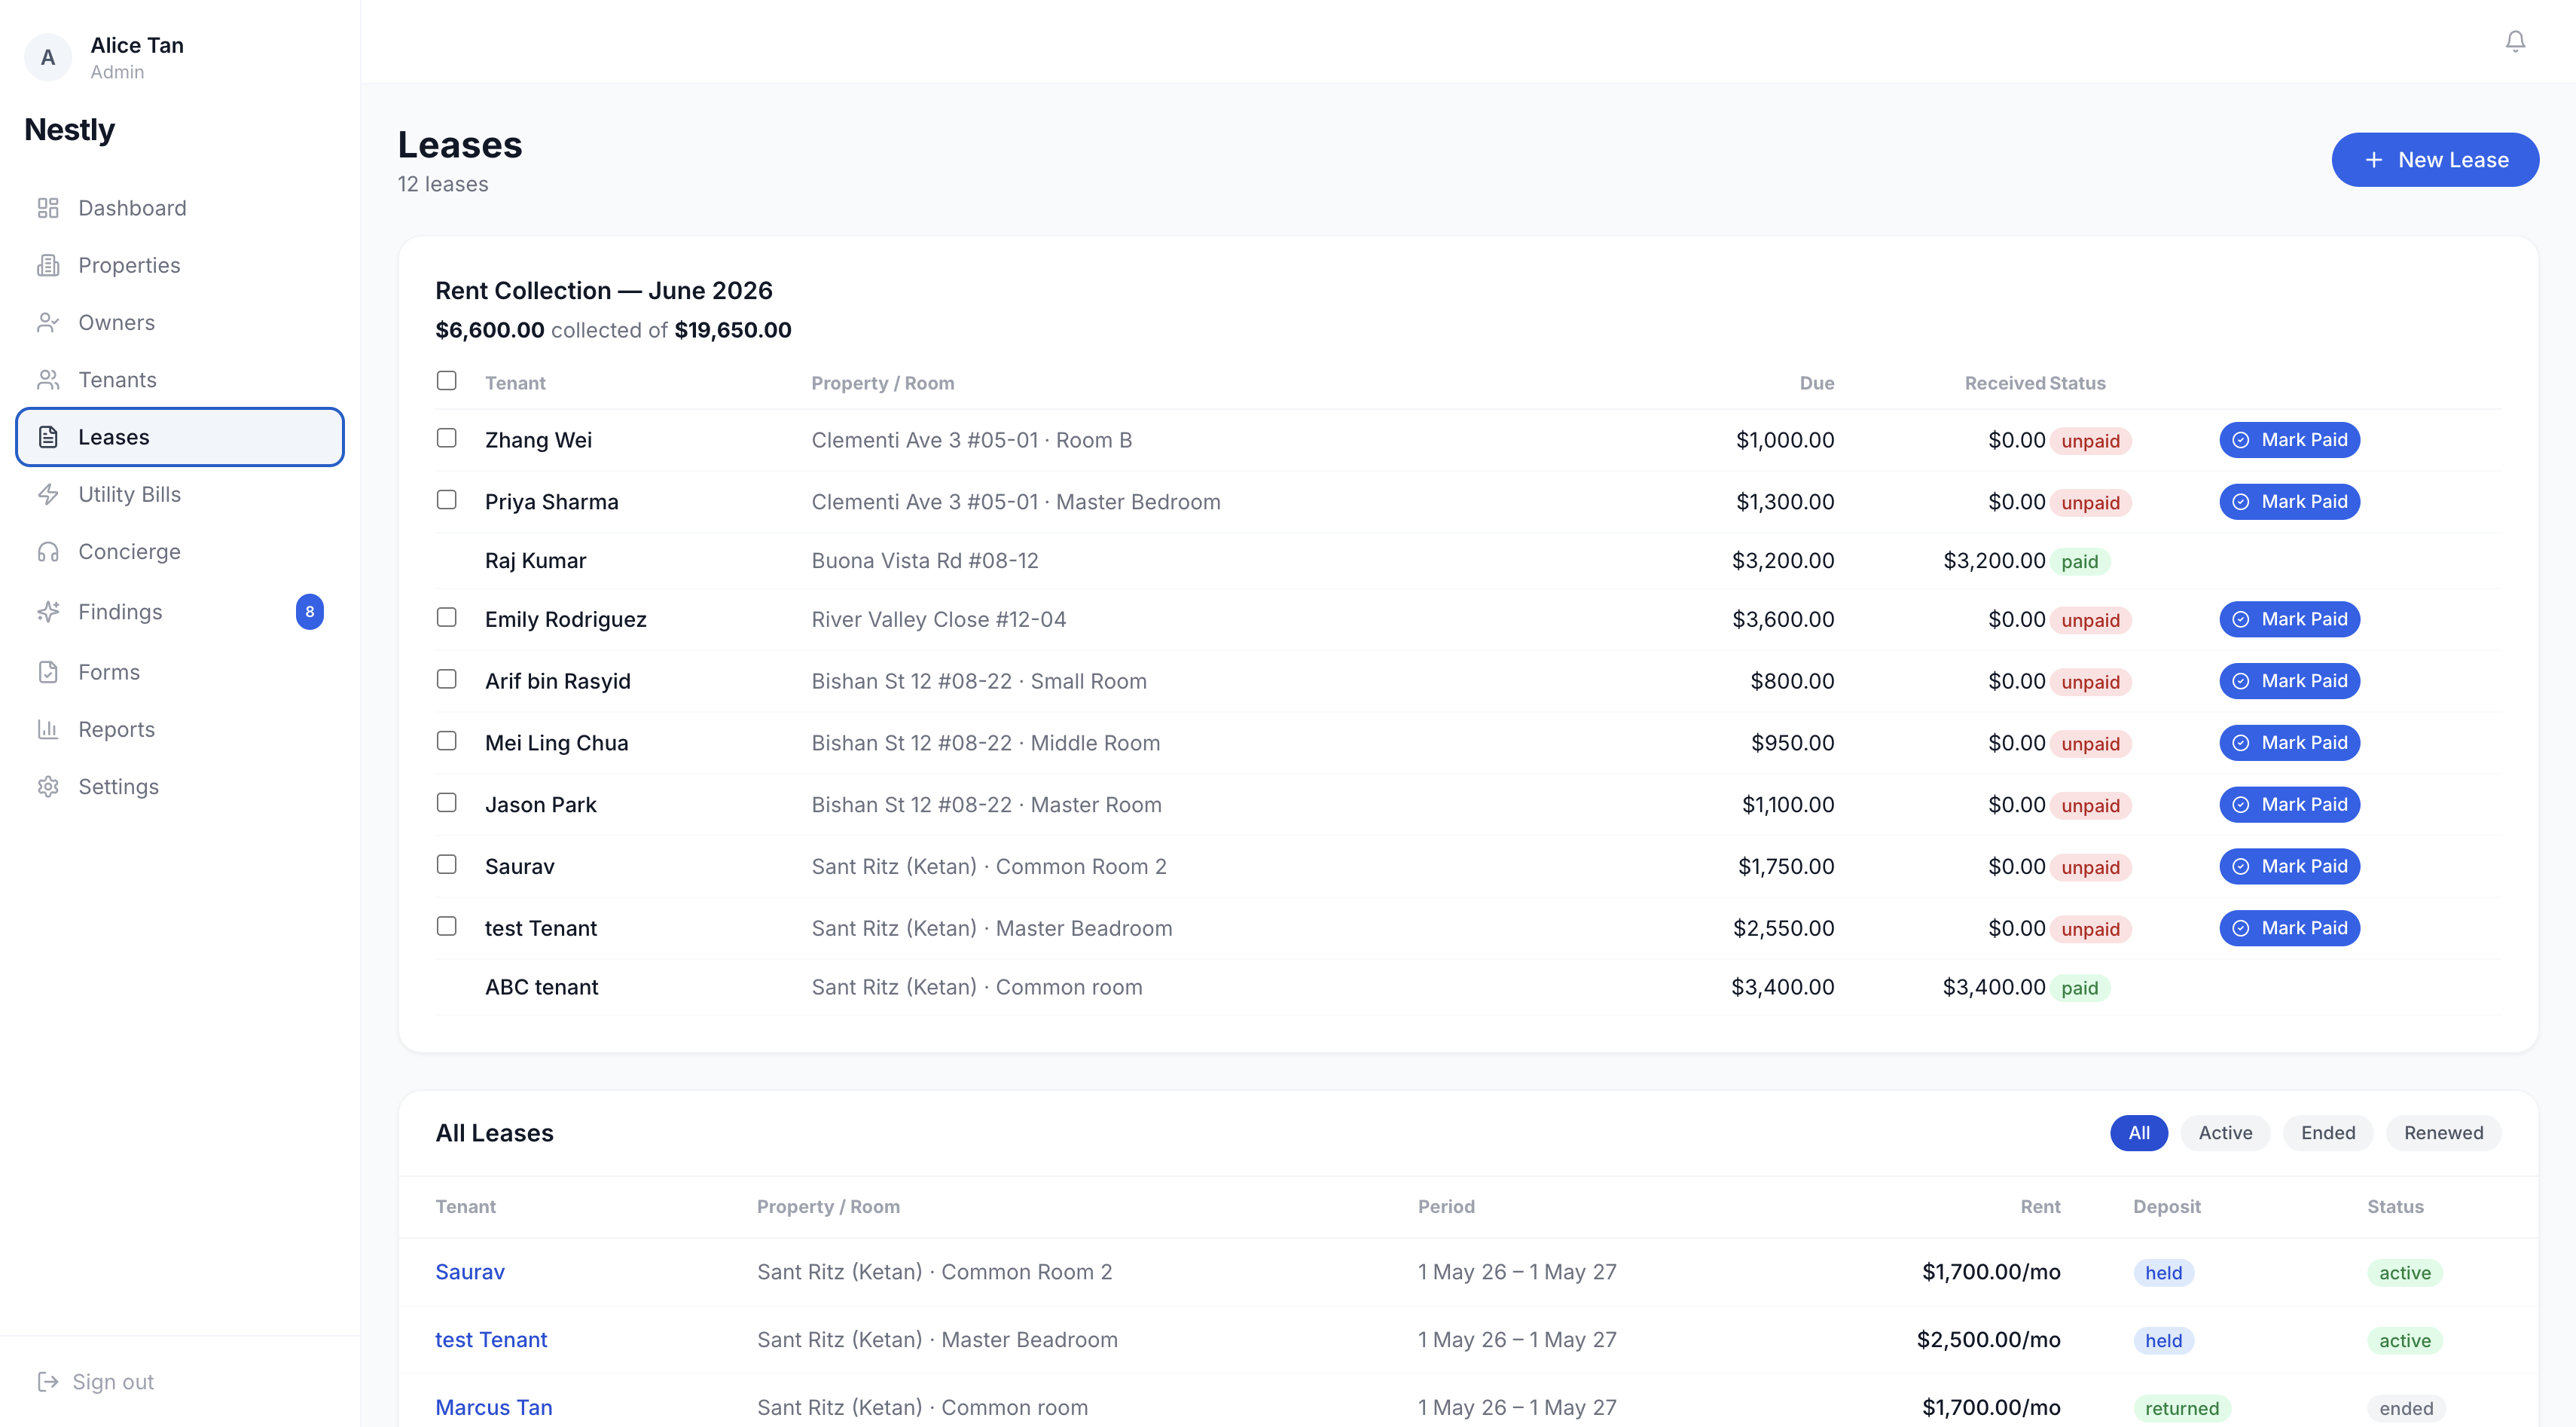Navigate to Tenants
The width and height of the screenshot is (2576, 1427).
click(180, 380)
